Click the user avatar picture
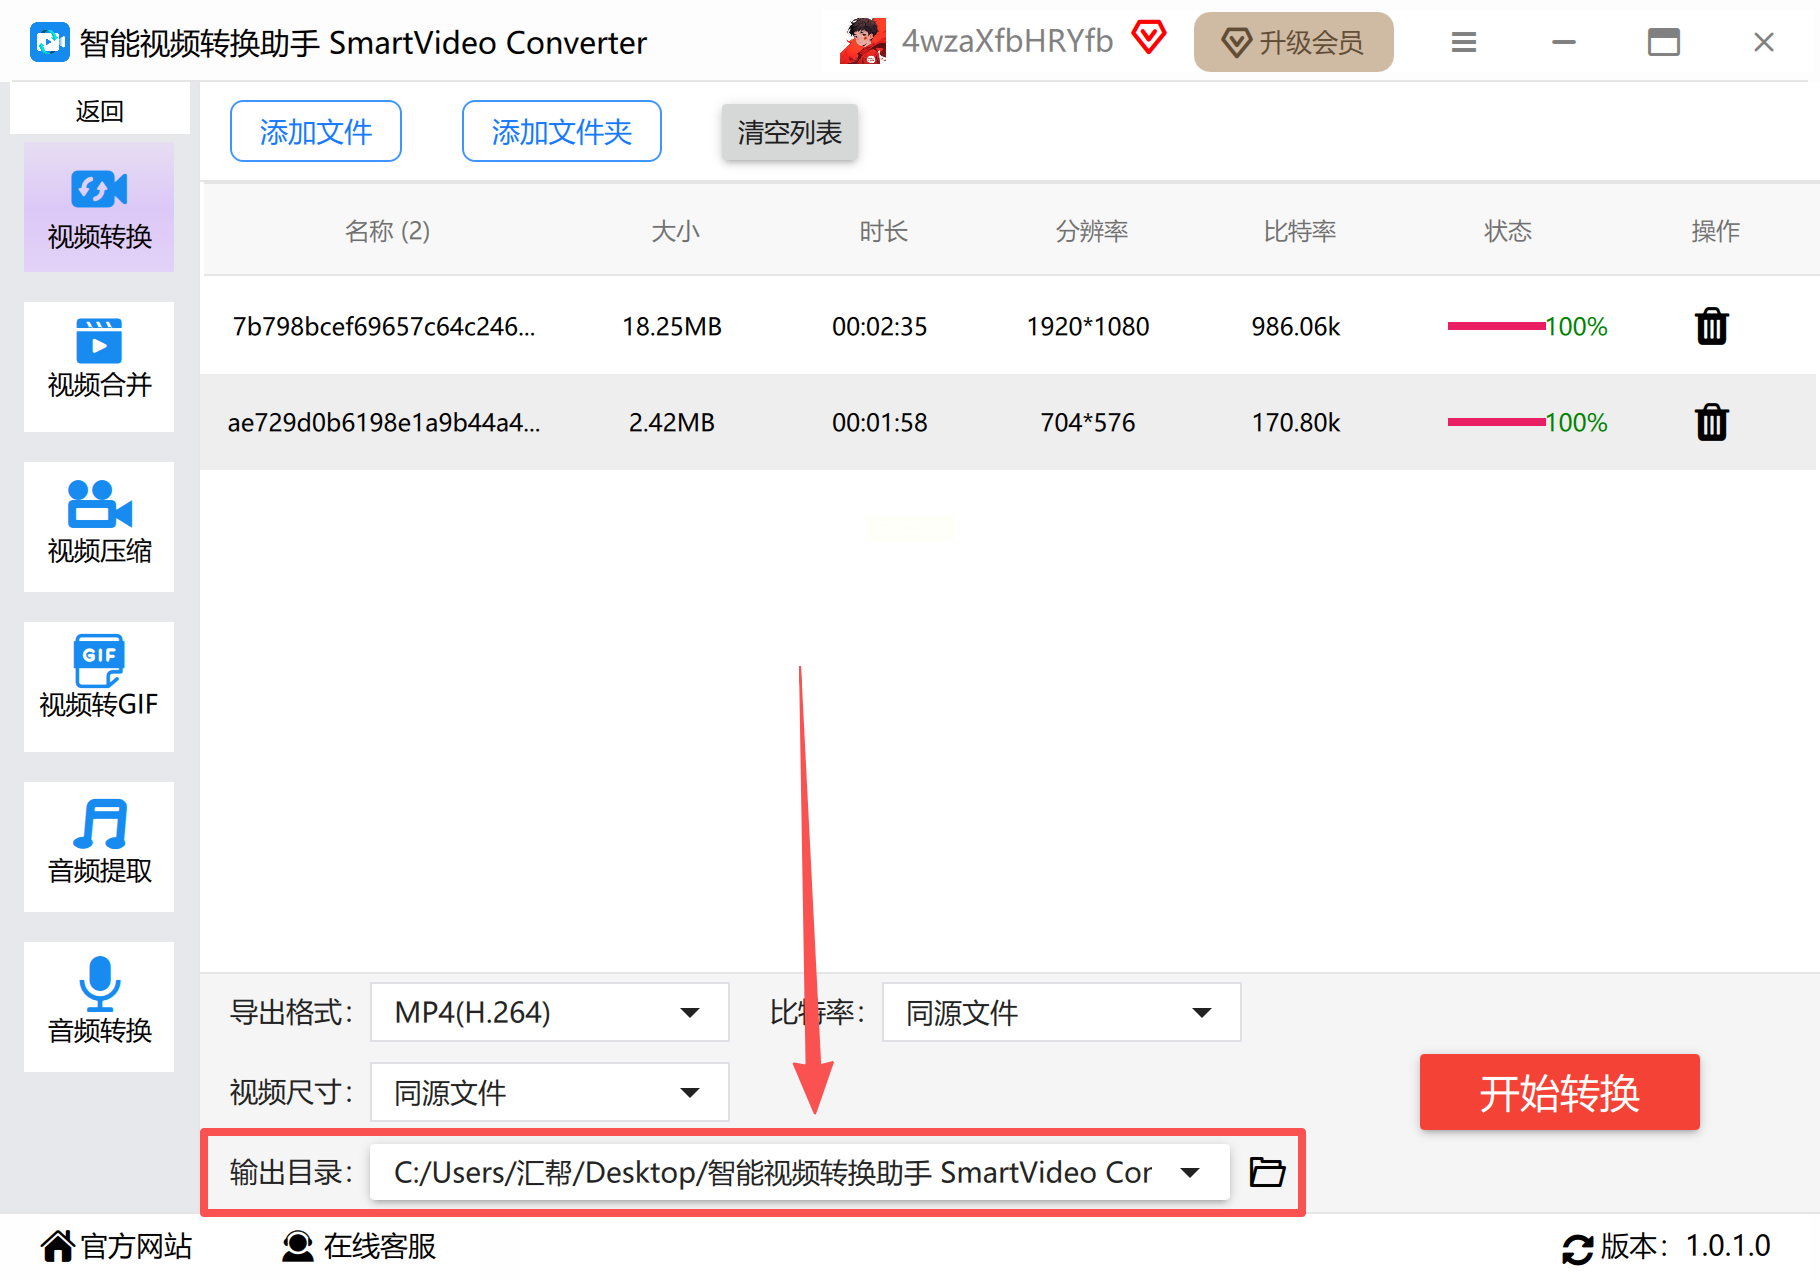1820x1280 pixels. coord(864,42)
